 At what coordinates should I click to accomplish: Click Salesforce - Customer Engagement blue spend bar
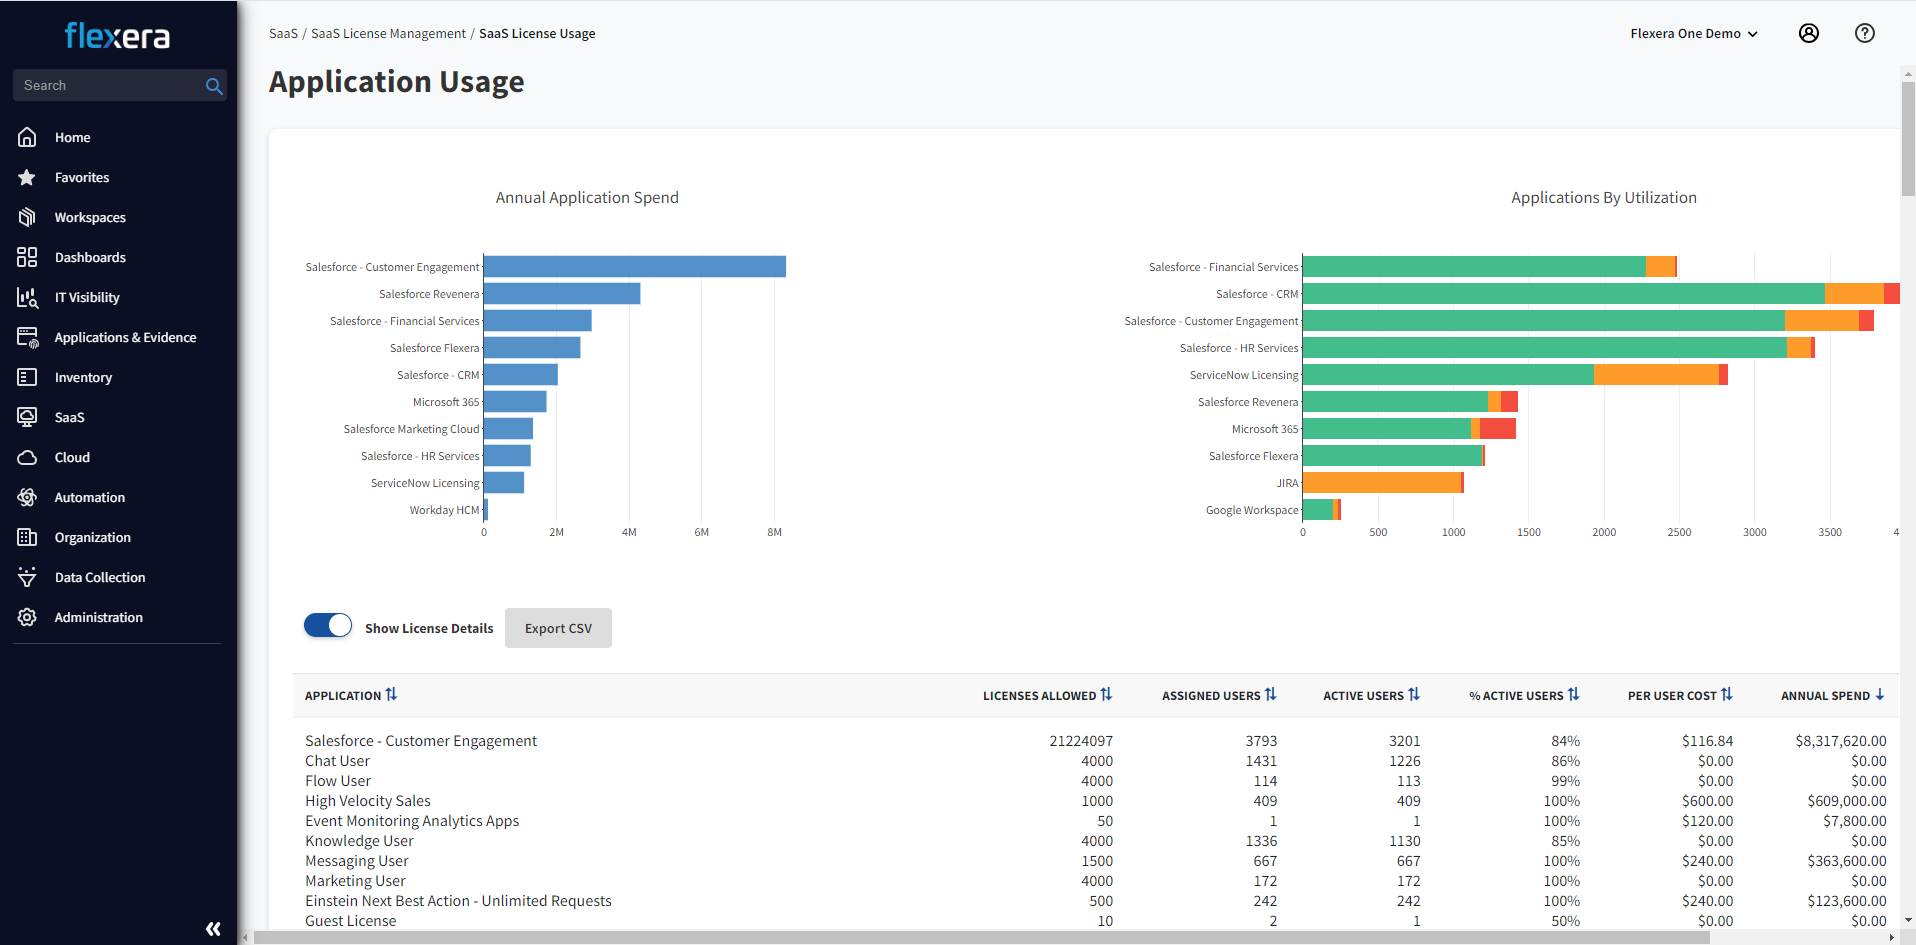tap(634, 267)
